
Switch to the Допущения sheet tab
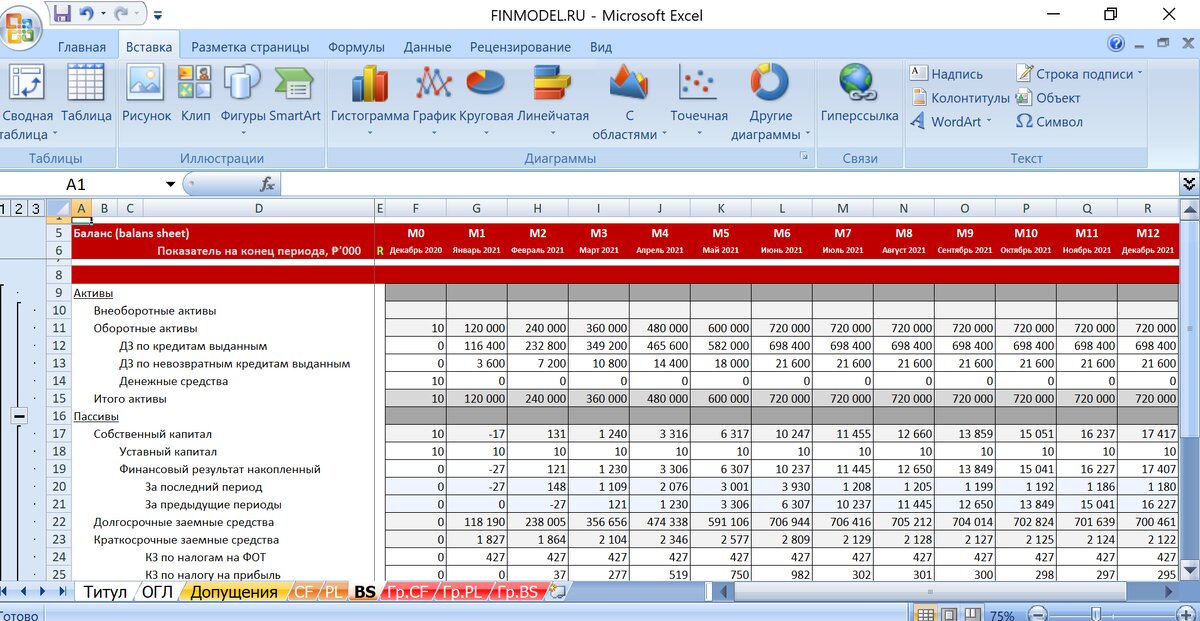(233, 592)
